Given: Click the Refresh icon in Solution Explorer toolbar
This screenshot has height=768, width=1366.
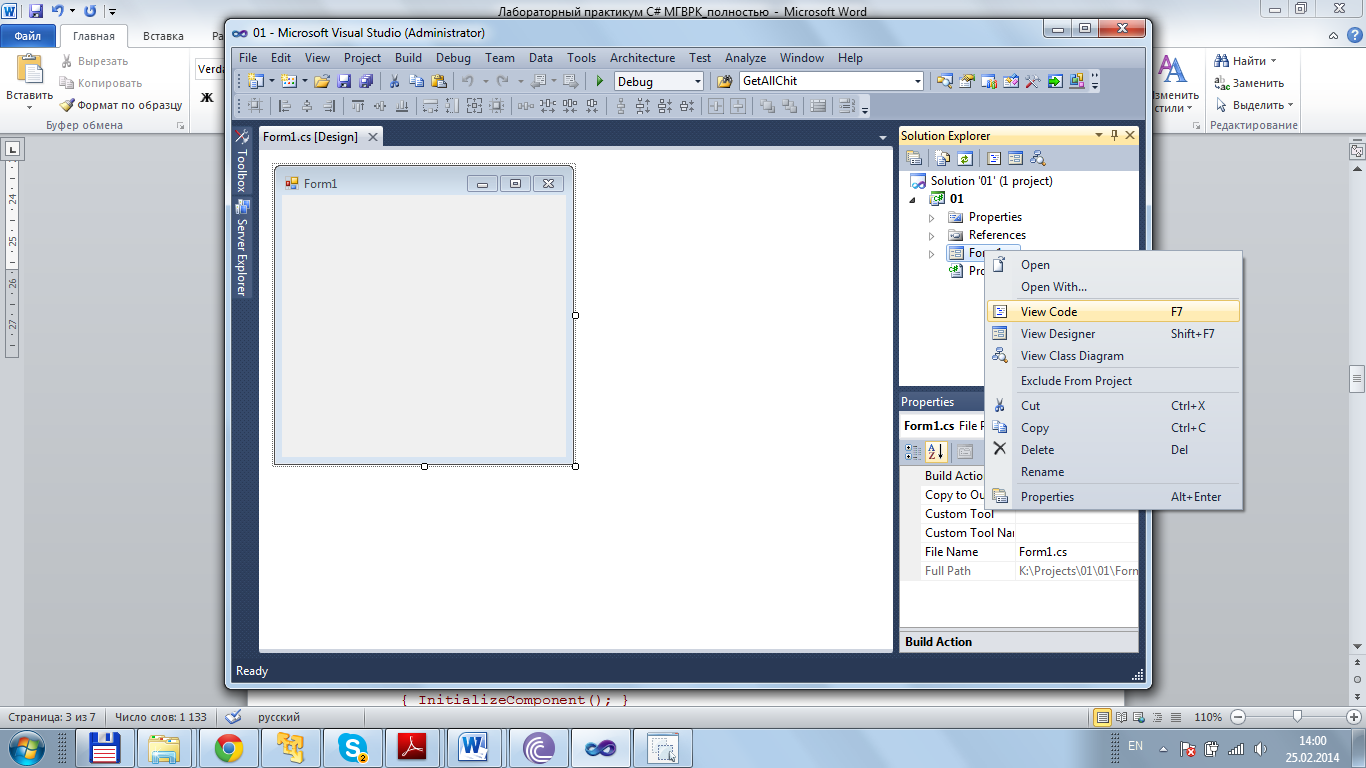Looking at the screenshot, I should [964, 158].
